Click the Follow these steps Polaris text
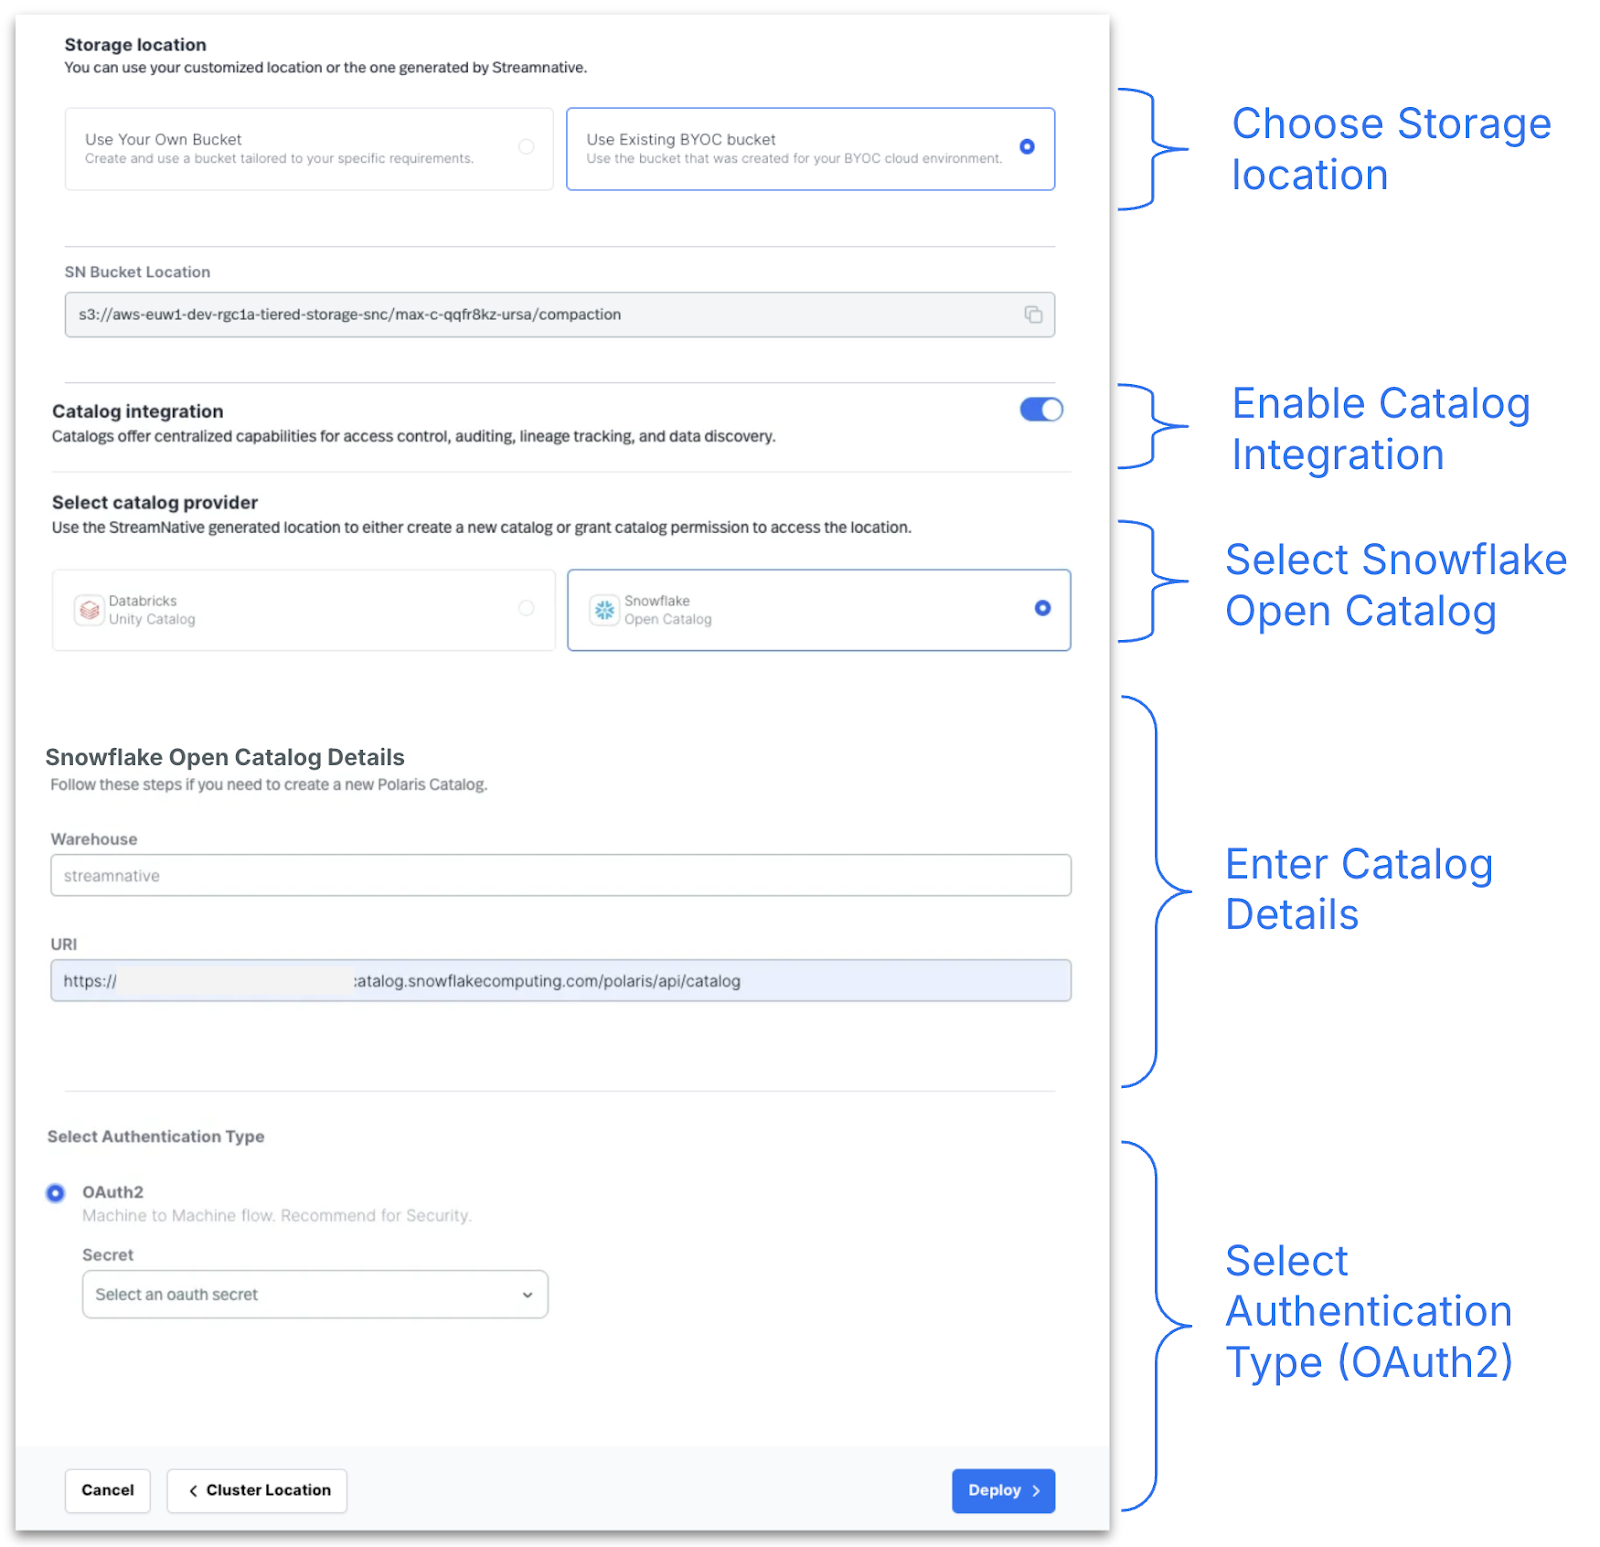 coord(269,785)
